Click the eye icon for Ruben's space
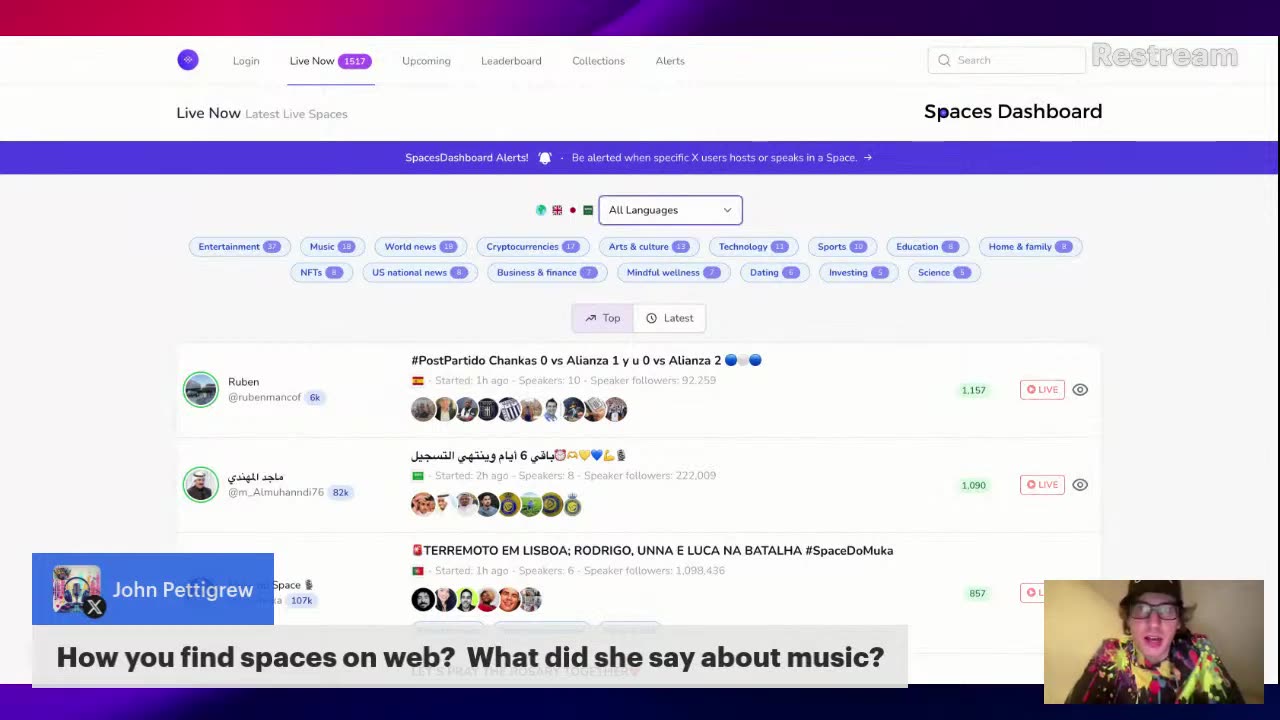The height and width of the screenshot is (720, 1280). [1080, 390]
